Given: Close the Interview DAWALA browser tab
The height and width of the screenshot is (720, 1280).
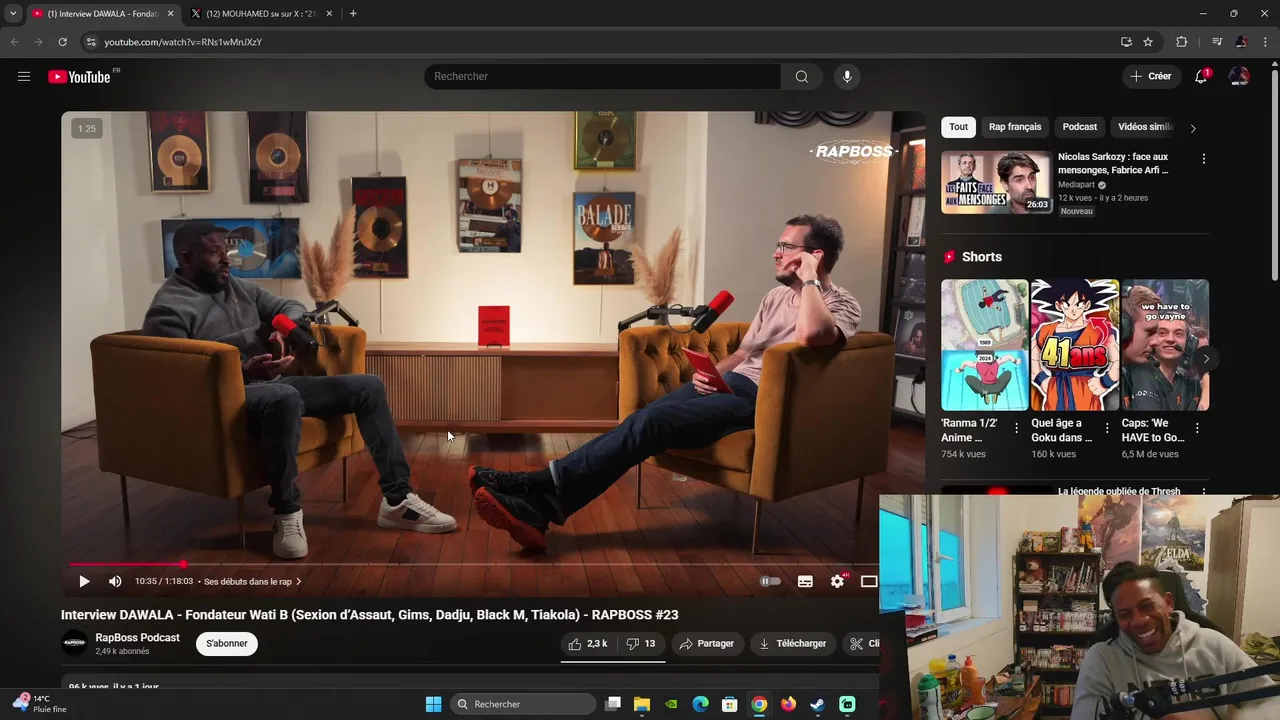Looking at the screenshot, I should tap(170, 14).
